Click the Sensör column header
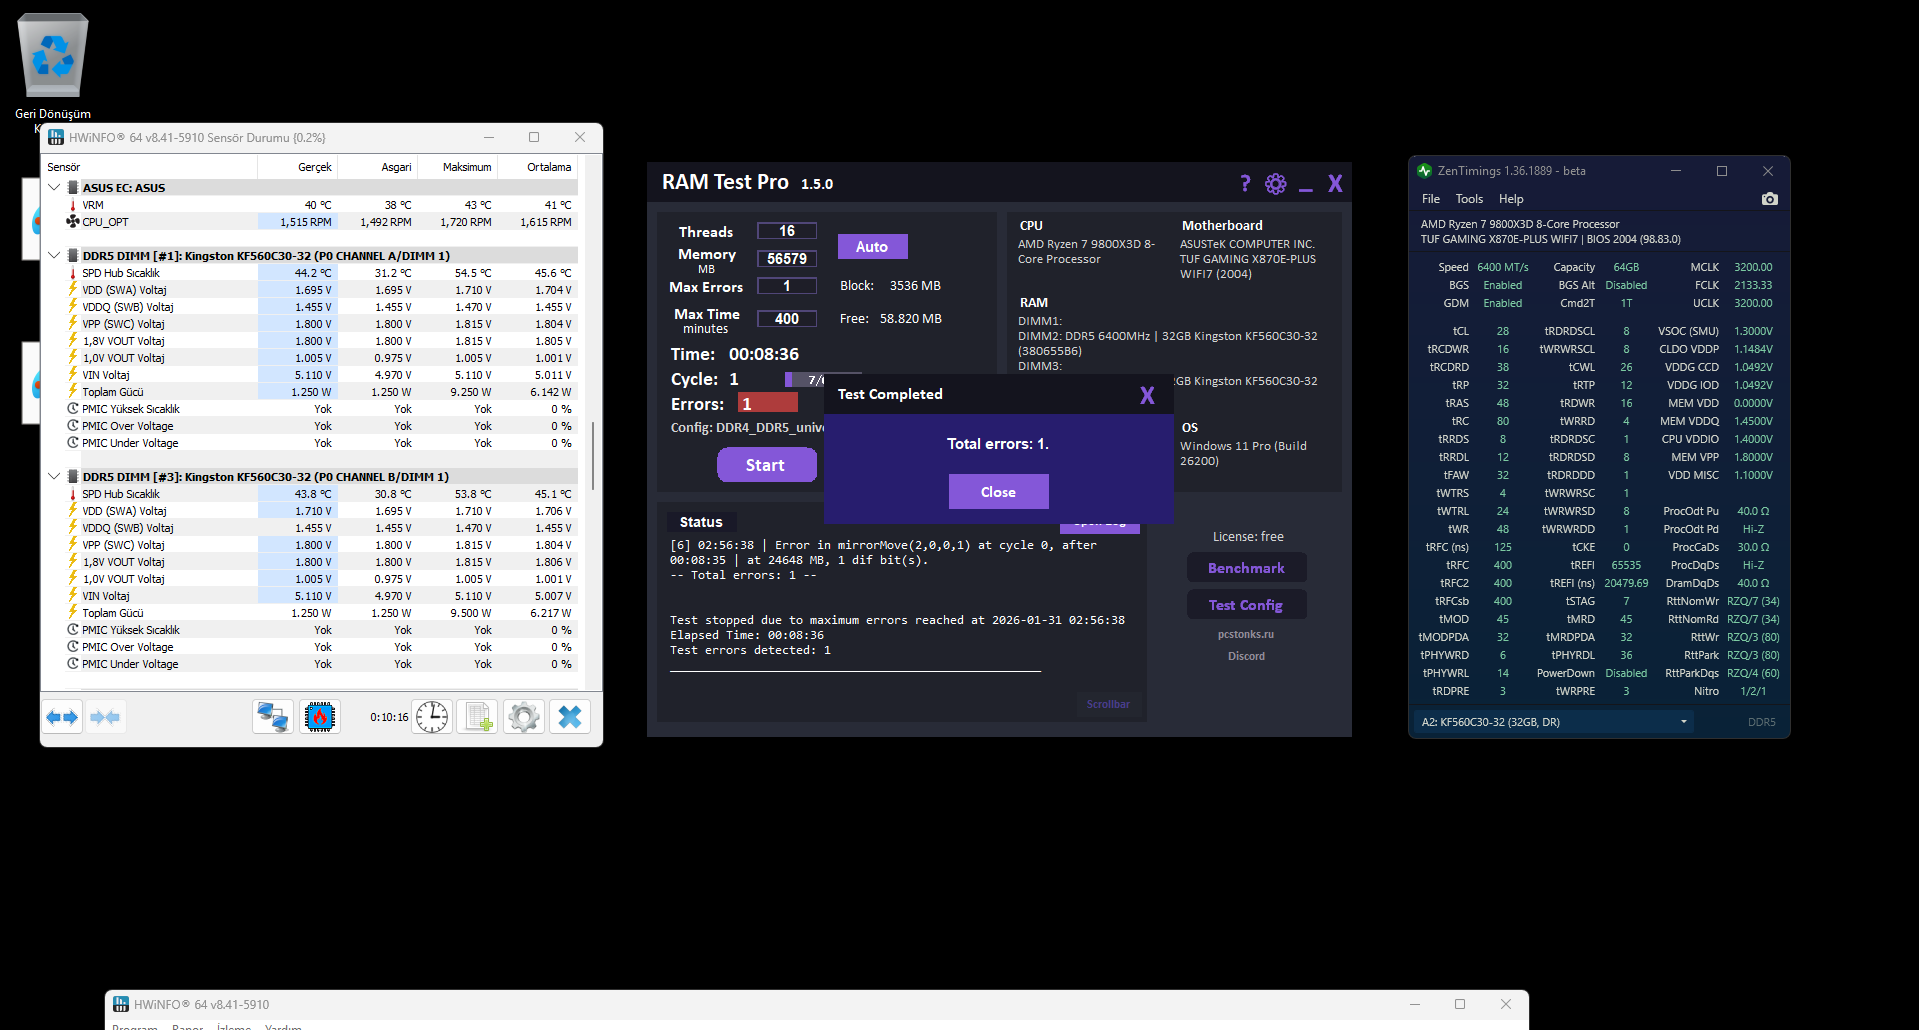This screenshot has width=1919, height=1030. pyautogui.click(x=150, y=167)
